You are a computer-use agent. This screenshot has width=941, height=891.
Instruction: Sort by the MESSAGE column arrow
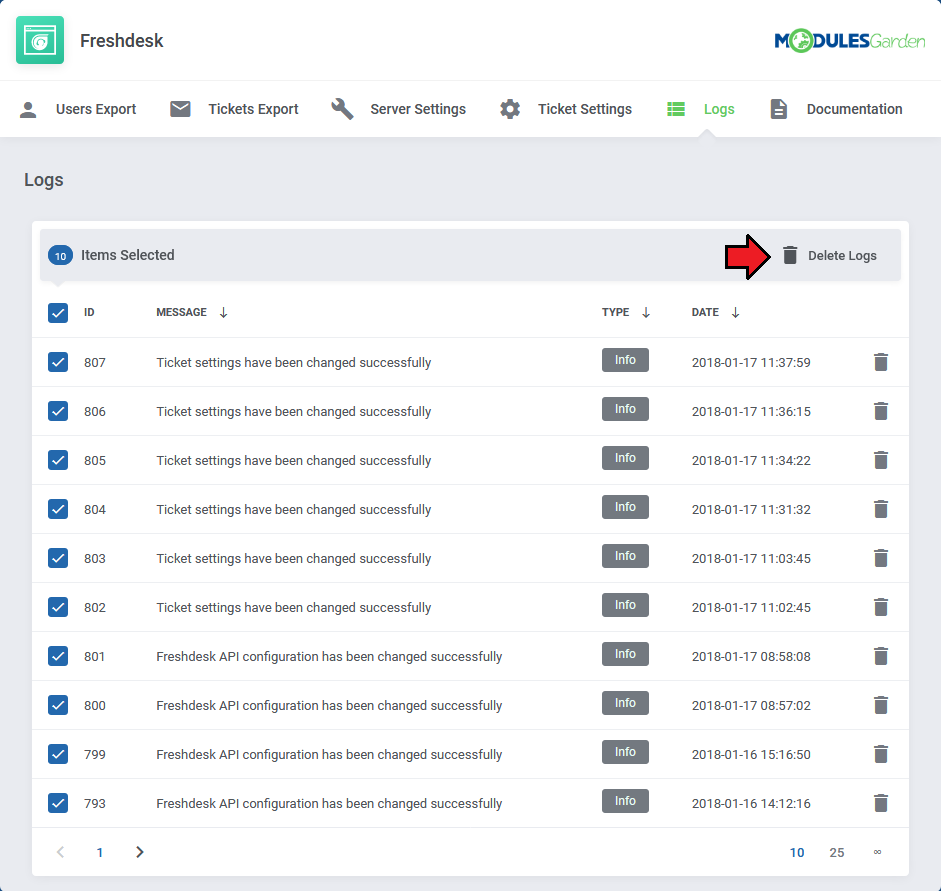223,313
